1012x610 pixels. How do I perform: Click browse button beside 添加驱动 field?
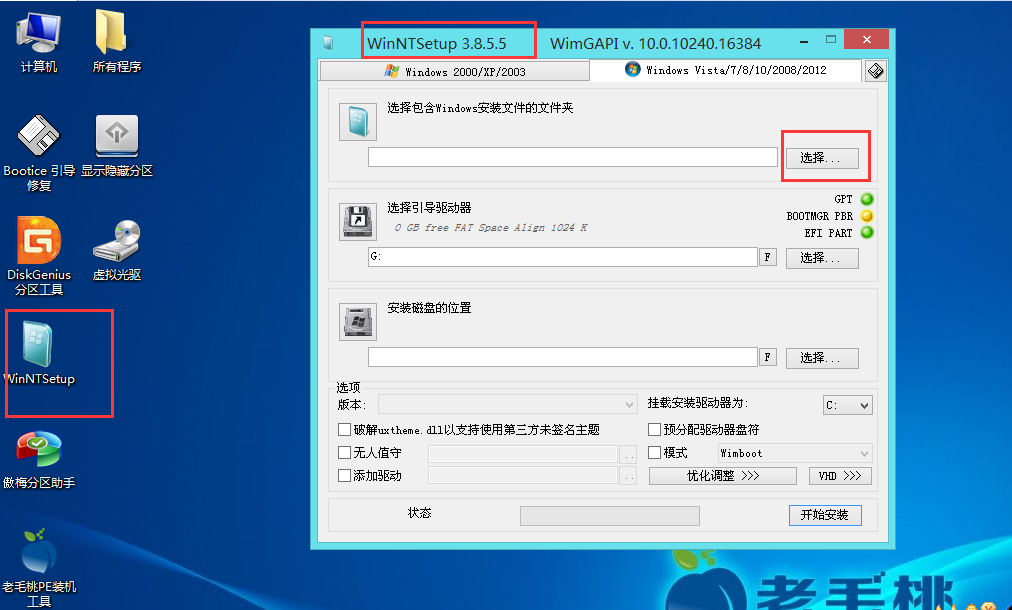pos(628,477)
